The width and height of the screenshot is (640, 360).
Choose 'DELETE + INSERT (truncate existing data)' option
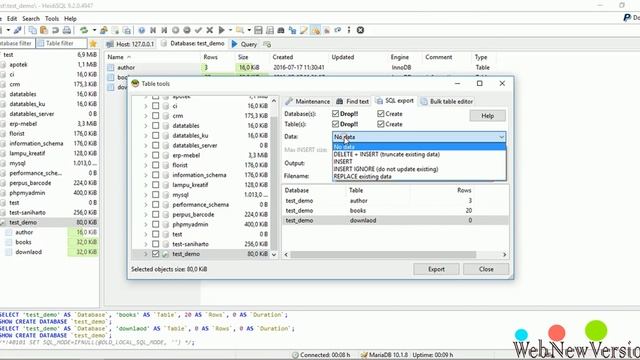point(419,154)
